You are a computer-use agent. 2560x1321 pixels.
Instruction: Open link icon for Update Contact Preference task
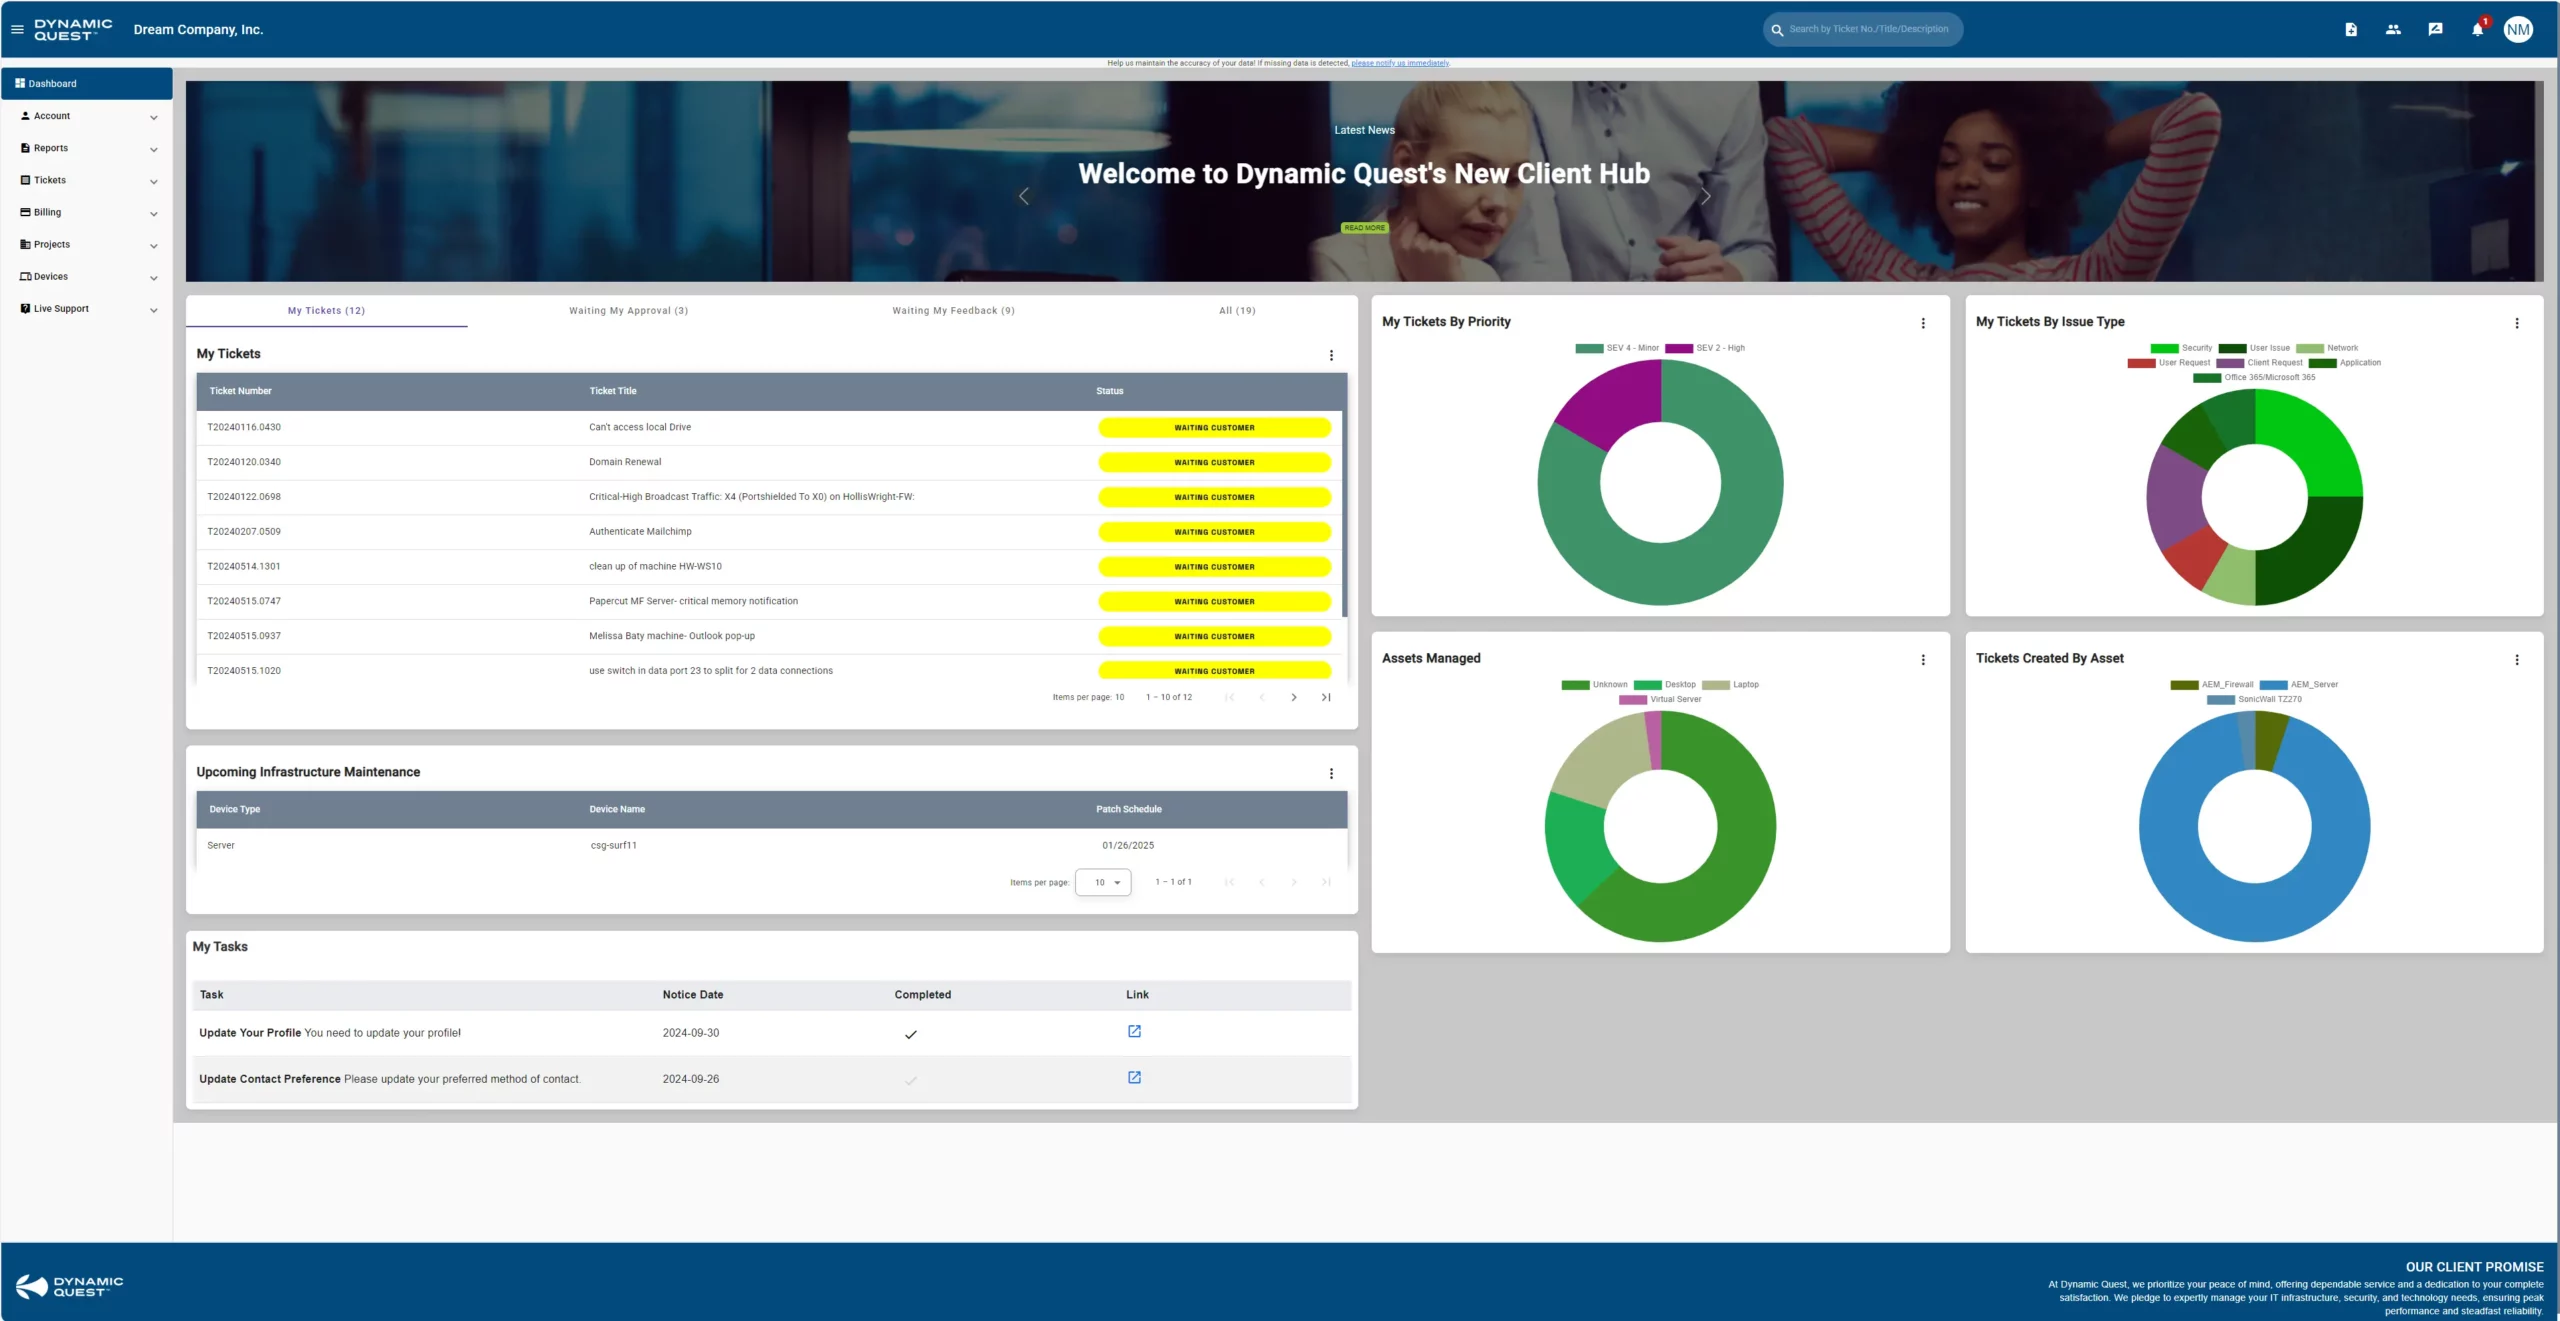[1134, 1077]
